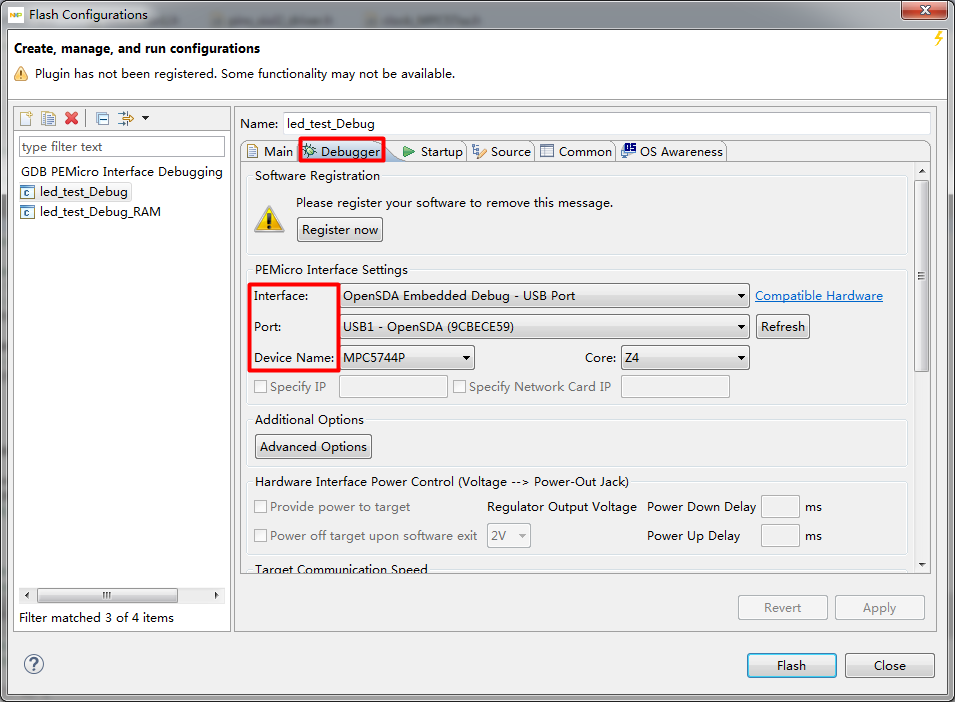Image resolution: width=955 pixels, height=702 pixels.
Task: Click the Collapse All icon
Action: [x=103, y=118]
